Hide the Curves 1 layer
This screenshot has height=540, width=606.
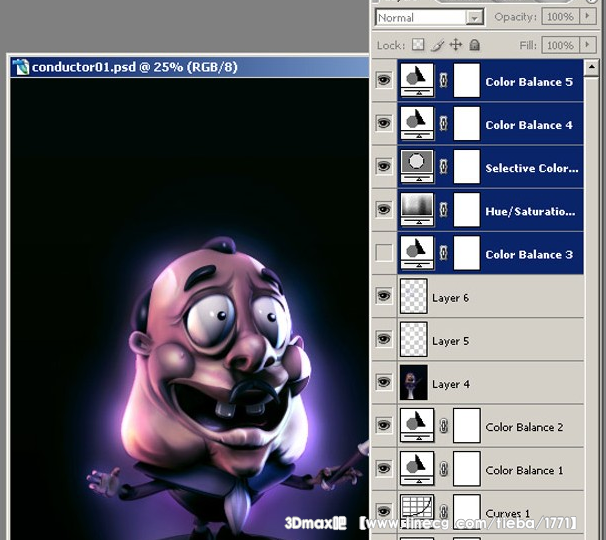384,511
